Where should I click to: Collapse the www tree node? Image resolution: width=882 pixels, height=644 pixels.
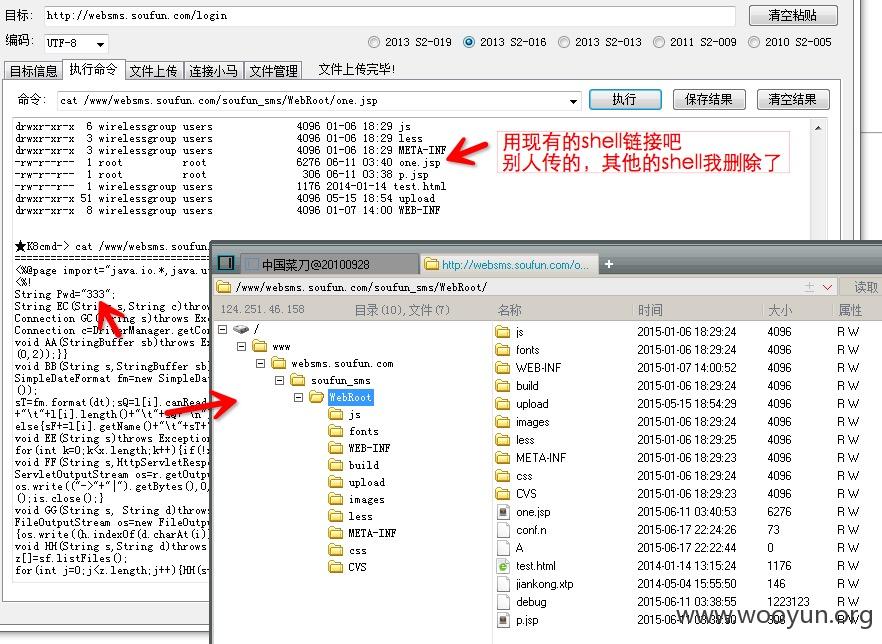(x=241, y=346)
